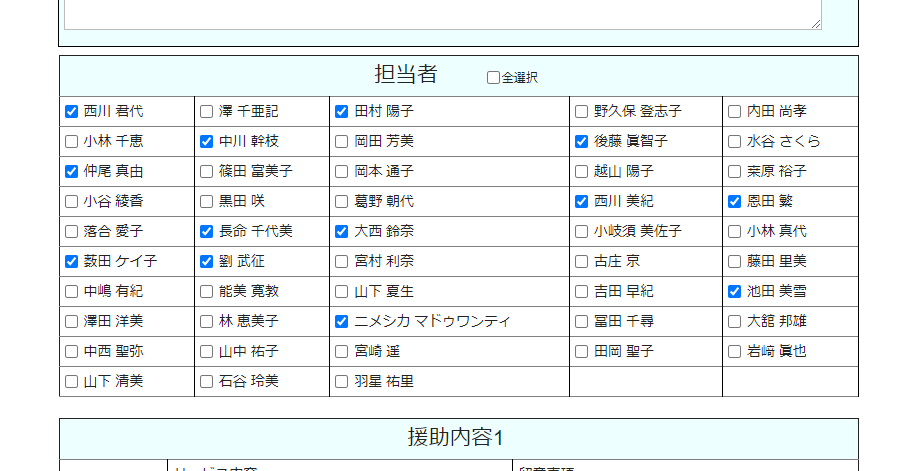Deselect the 中川 幹枝 checkbox

[x=206, y=142]
